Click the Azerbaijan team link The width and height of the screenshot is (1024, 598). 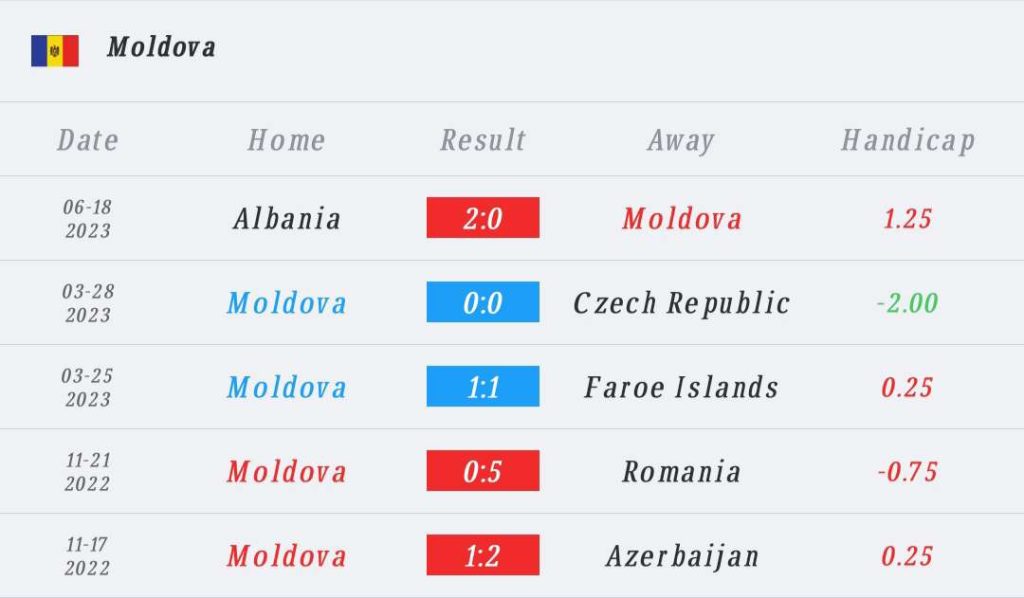click(x=682, y=556)
